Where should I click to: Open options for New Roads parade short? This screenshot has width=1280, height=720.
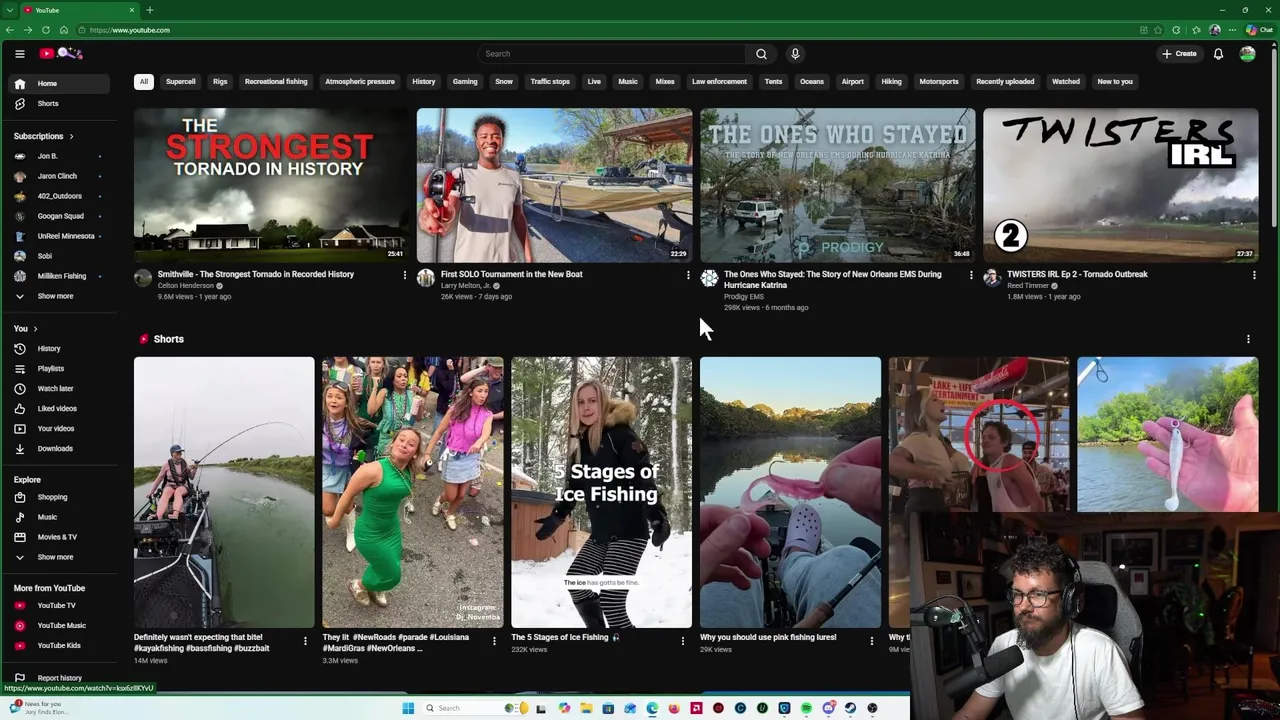click(x=494, y=641)
